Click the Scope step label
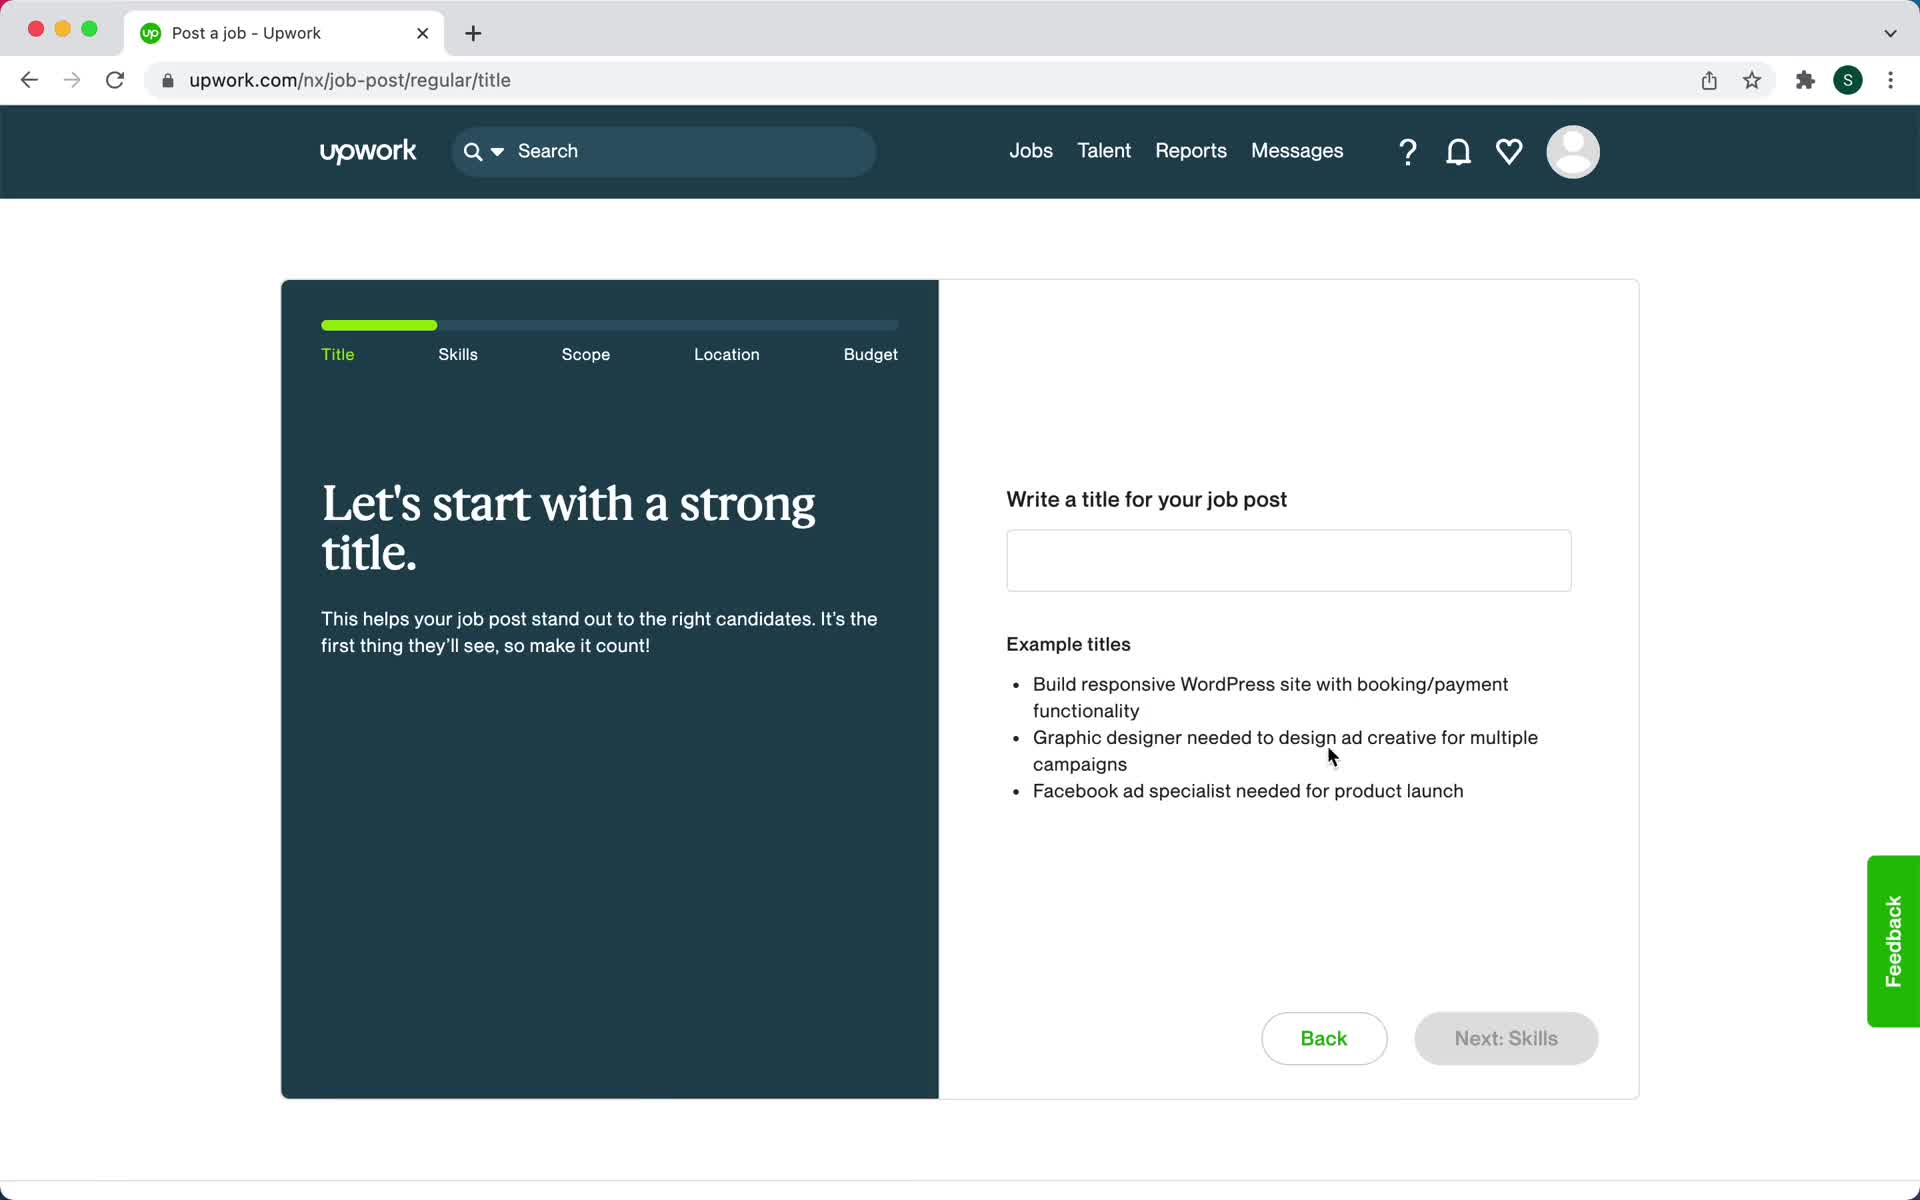The height and width of the screenshot is (1200, 1920). click(x=586, y=354)
